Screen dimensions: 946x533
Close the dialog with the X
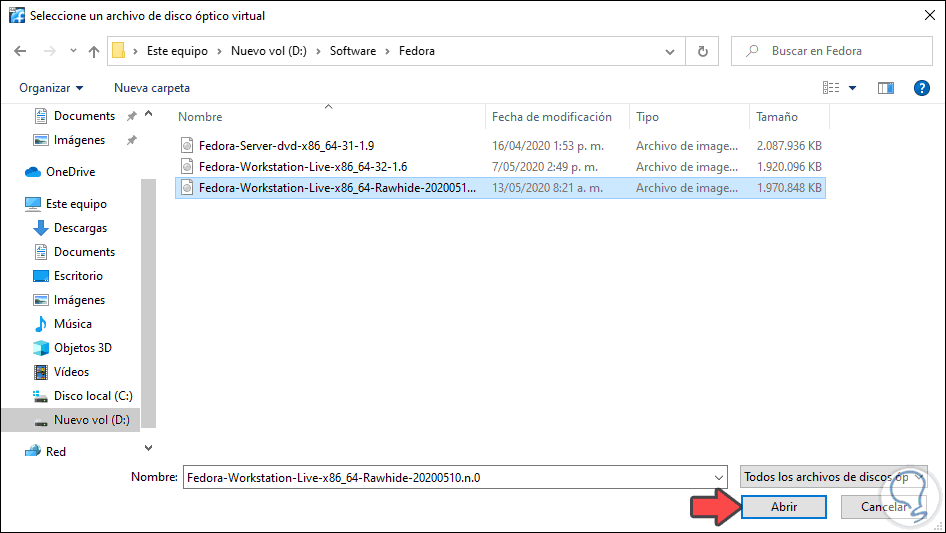[930, 16]
